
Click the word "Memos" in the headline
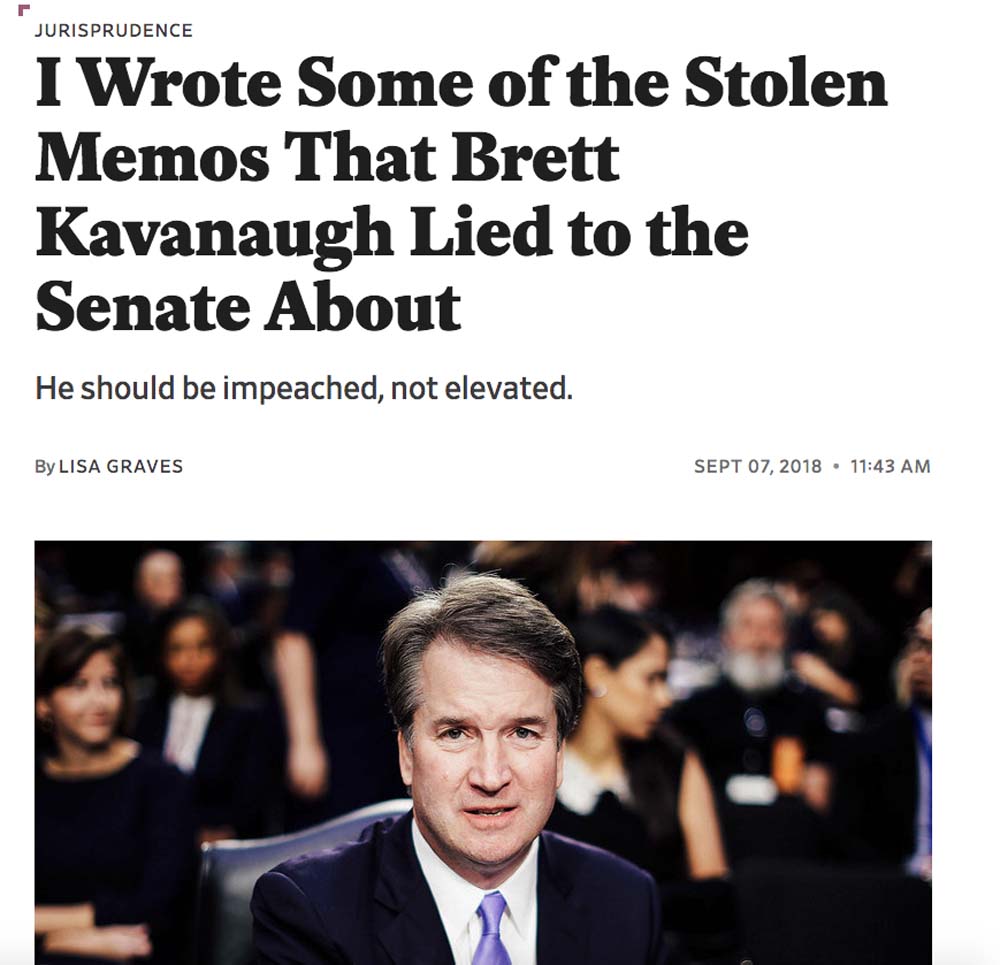point(152,159)
